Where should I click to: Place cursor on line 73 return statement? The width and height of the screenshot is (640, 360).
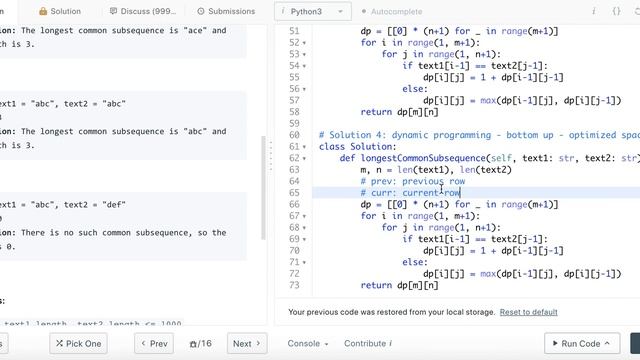(399, 285)
